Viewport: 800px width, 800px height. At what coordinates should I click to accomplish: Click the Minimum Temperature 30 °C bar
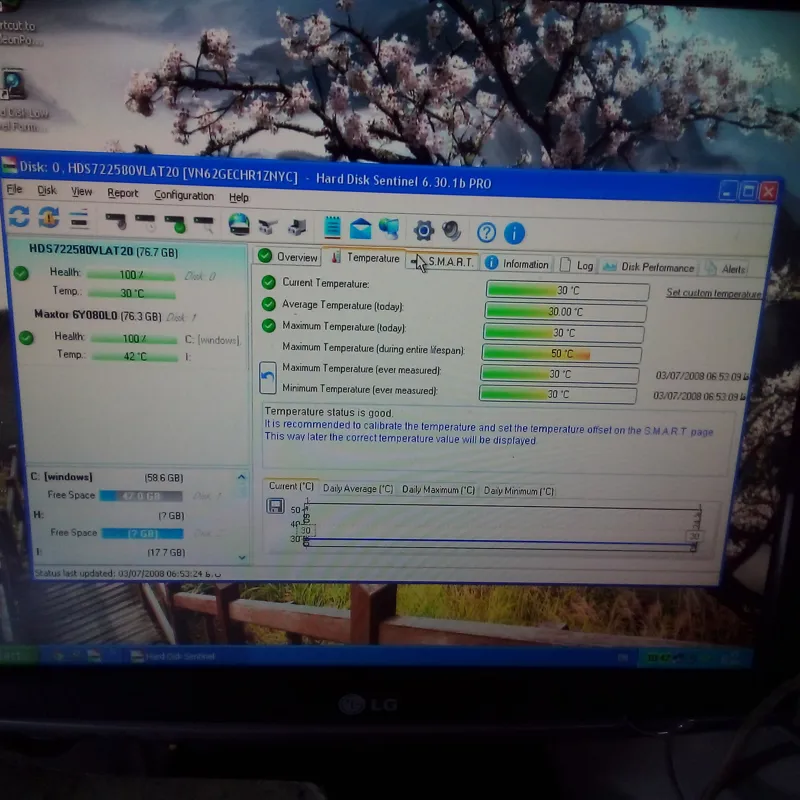(558, 394)
